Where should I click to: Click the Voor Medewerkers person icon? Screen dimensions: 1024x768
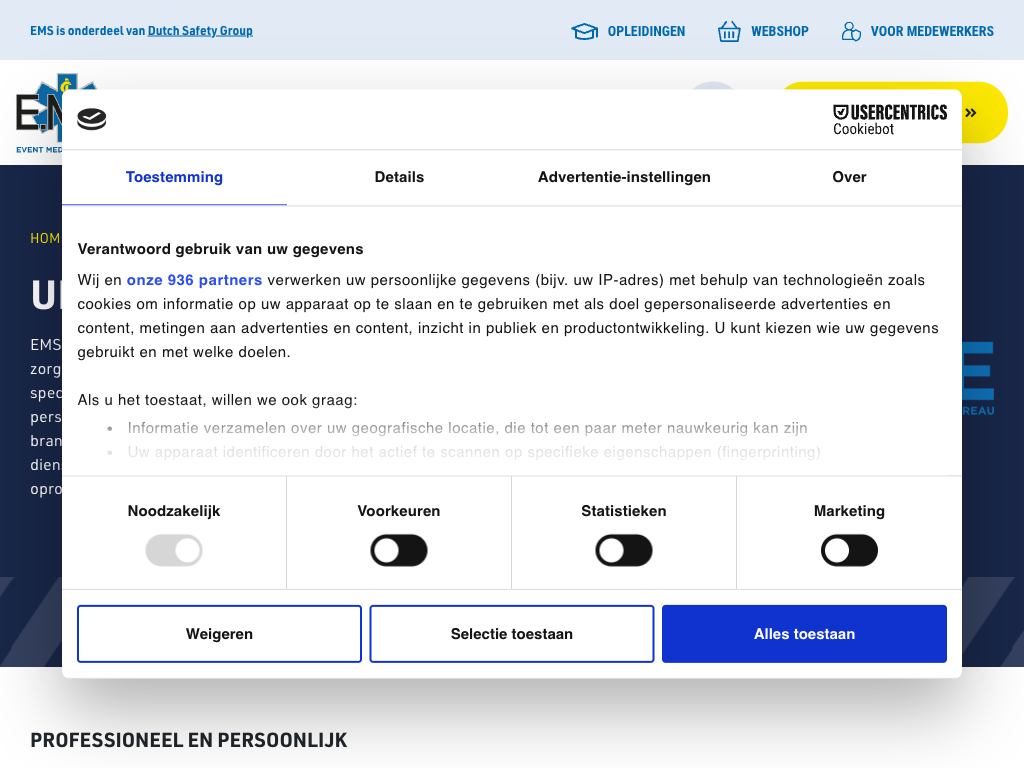point(851,32)
